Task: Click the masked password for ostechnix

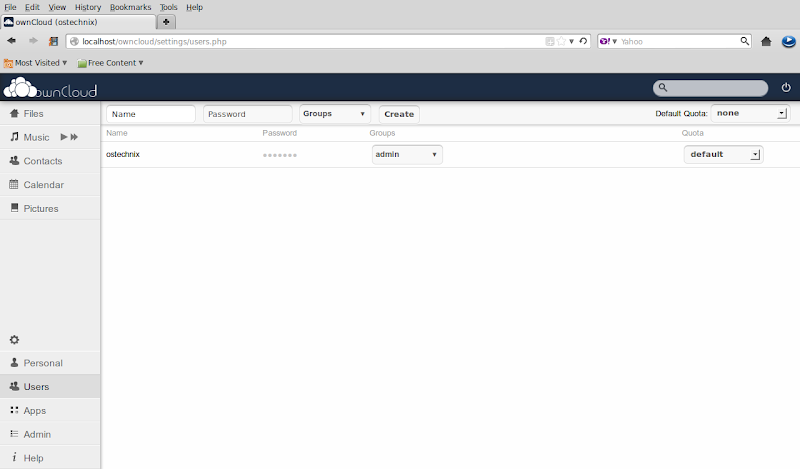Action: point(280,155)
